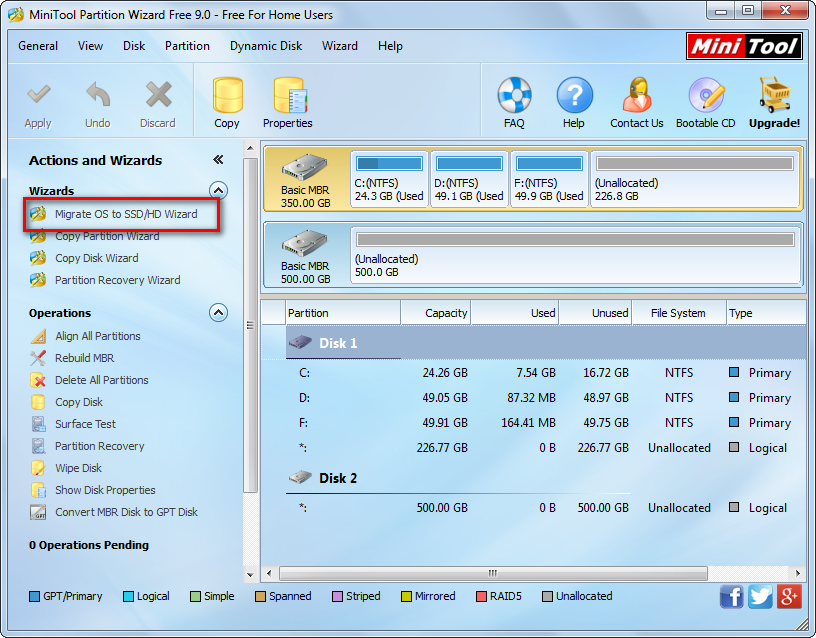
Task: Open the Twitter share icon
Action: coord(760,596)
